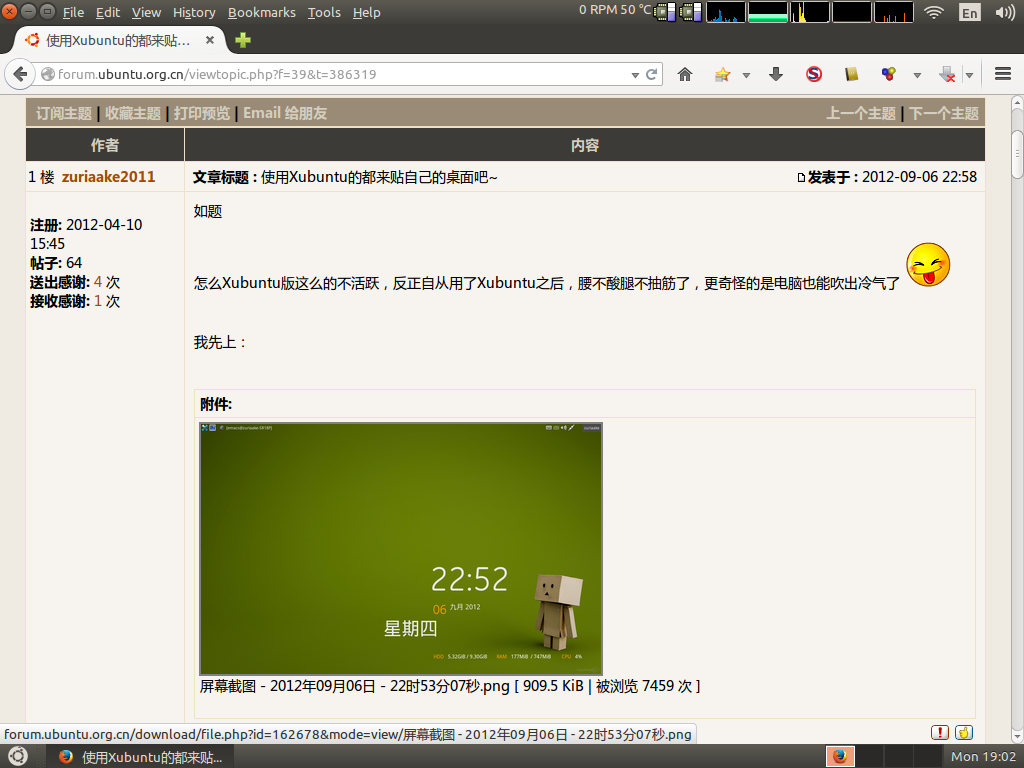Screen dimensions: 1024x768
Task: Open the Edit menu
Action: [108, 12]
